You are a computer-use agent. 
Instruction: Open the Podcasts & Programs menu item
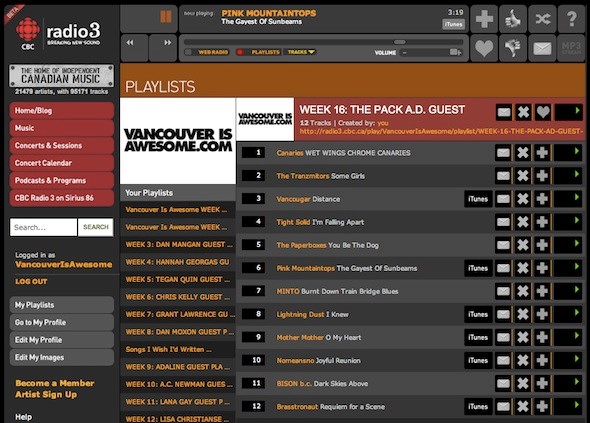tap(62, 181)
